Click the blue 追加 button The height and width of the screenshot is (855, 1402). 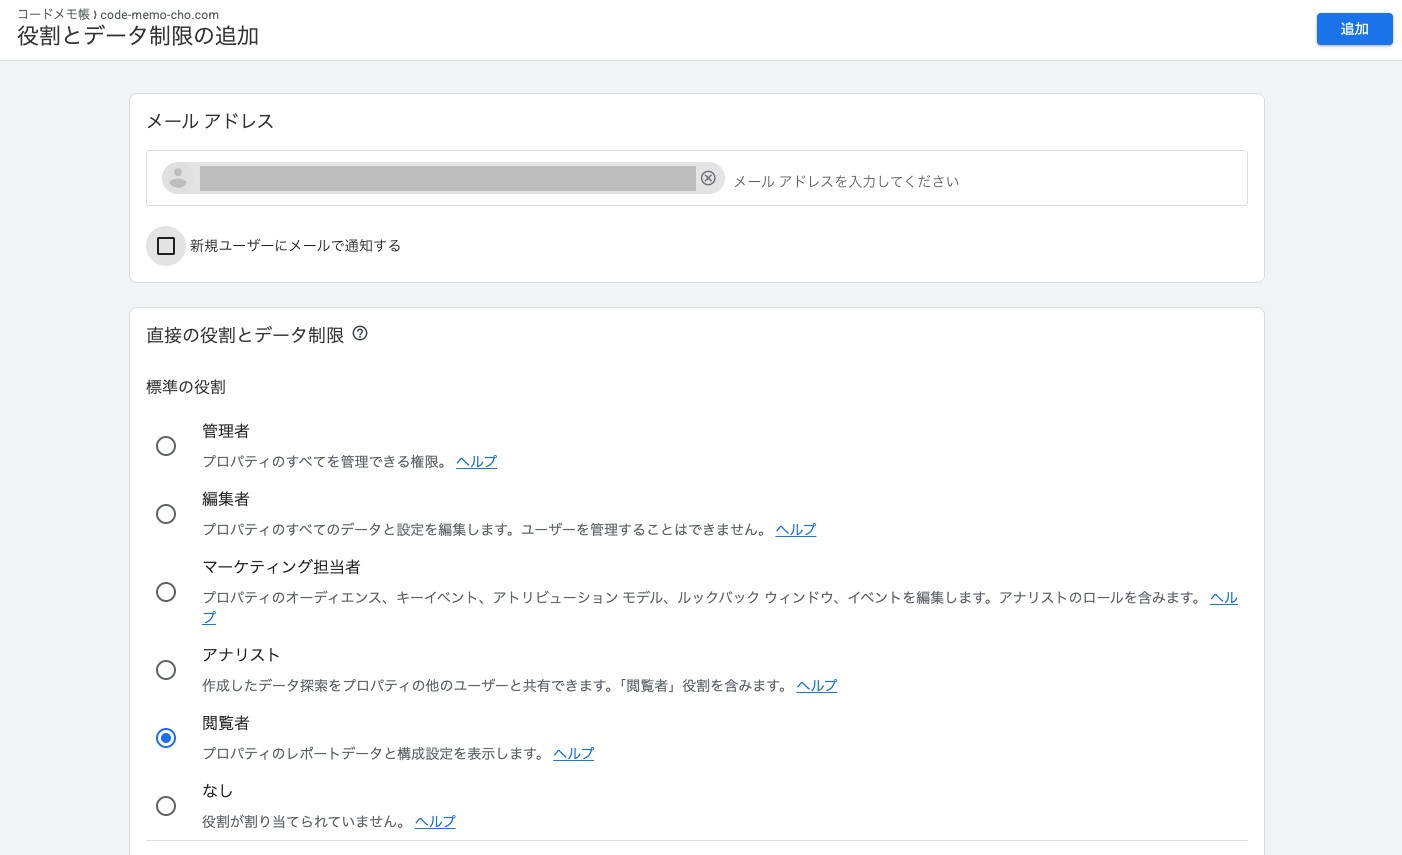click(1354, 29)
